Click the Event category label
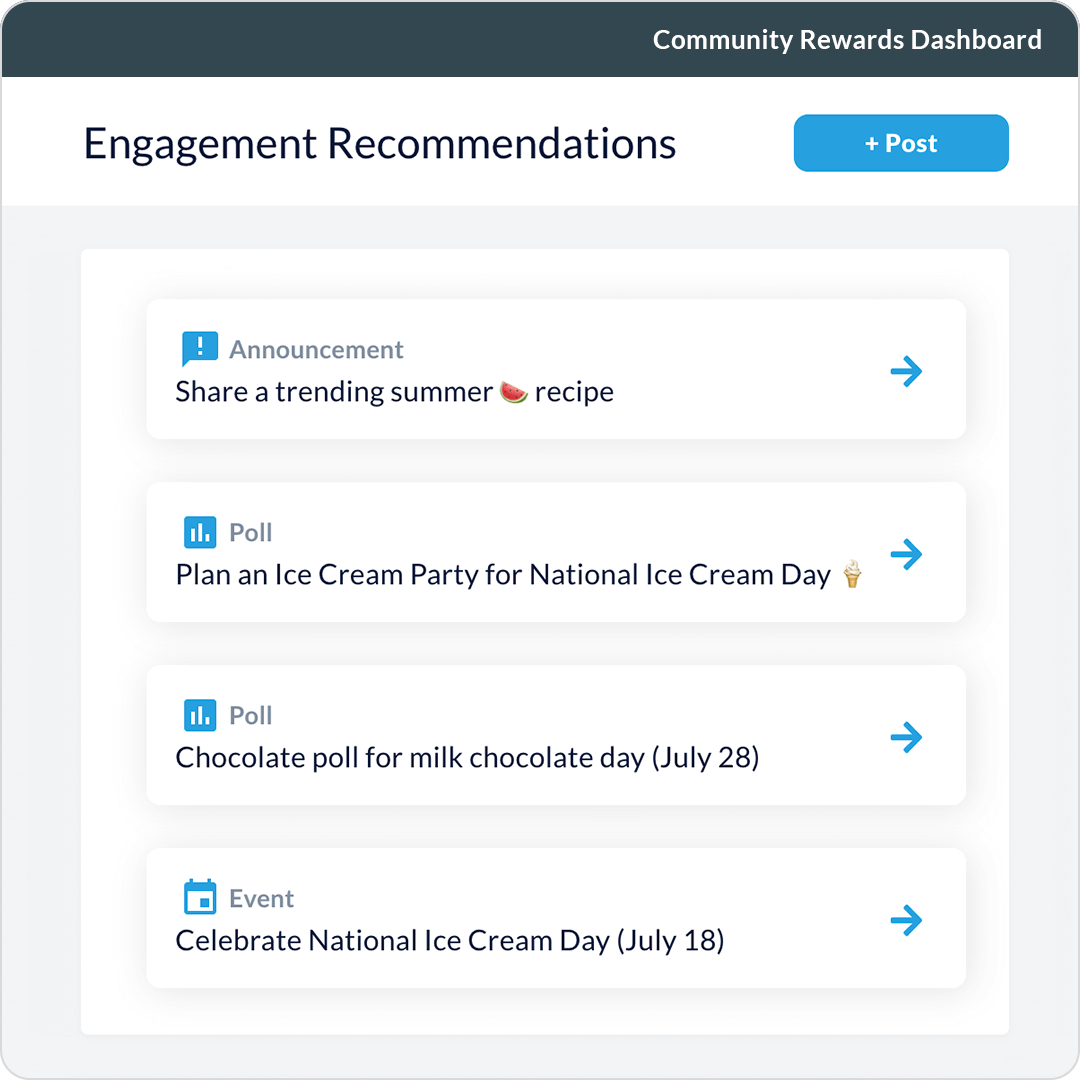Image resolution: width=1080 pixels, height=1080 pixels. tap(261, 898)
